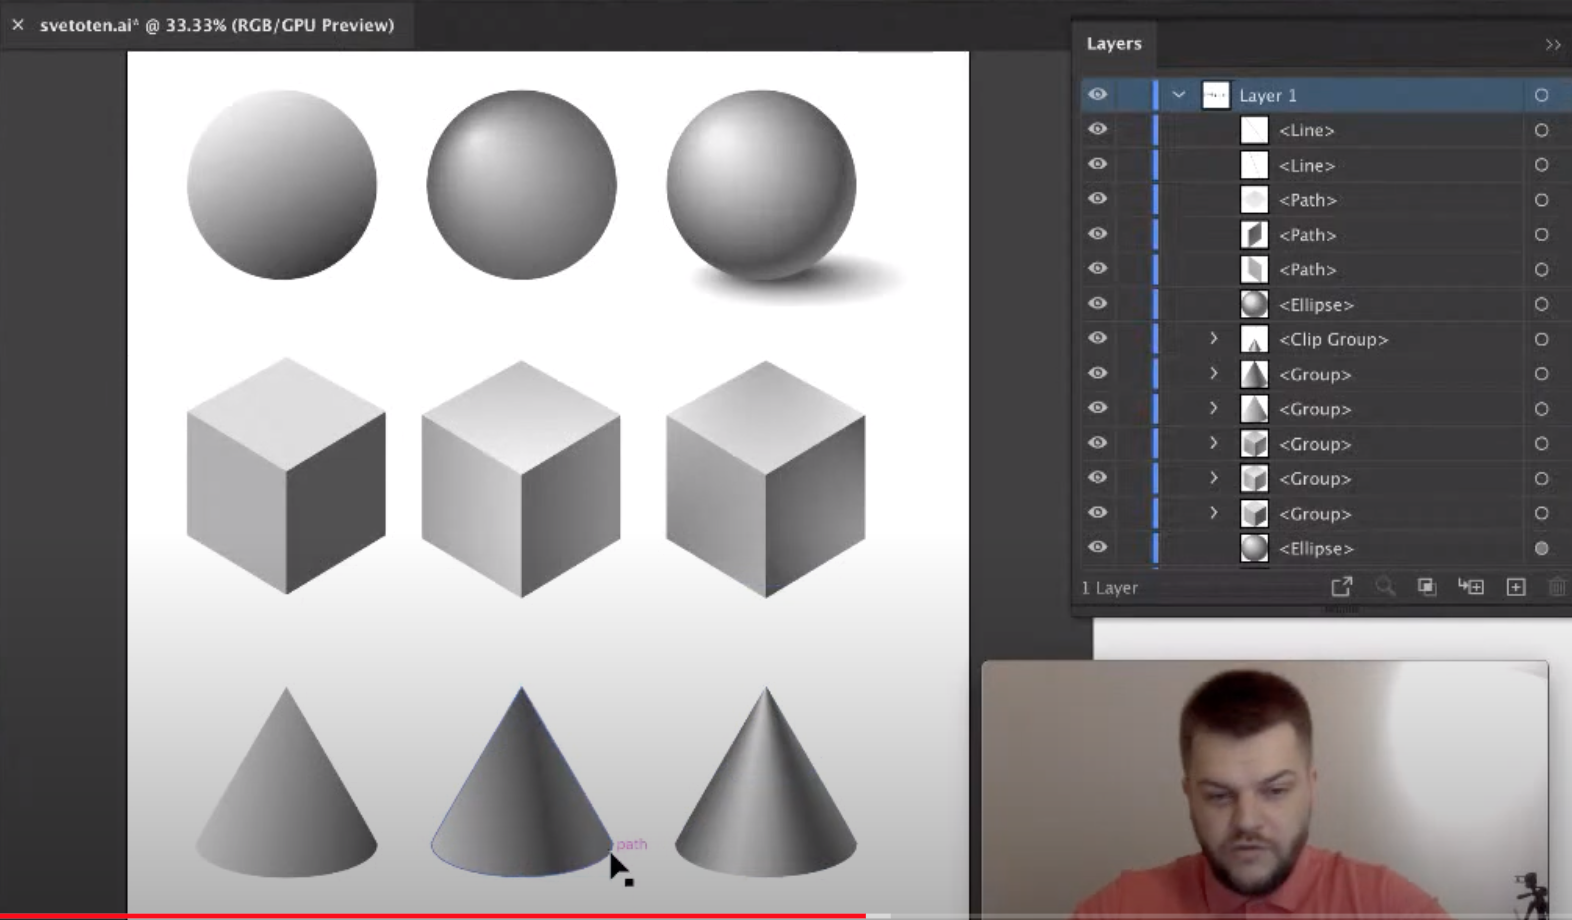Click target circle for Layer 1
1572x920 pixels.
tap(1541, 95)
